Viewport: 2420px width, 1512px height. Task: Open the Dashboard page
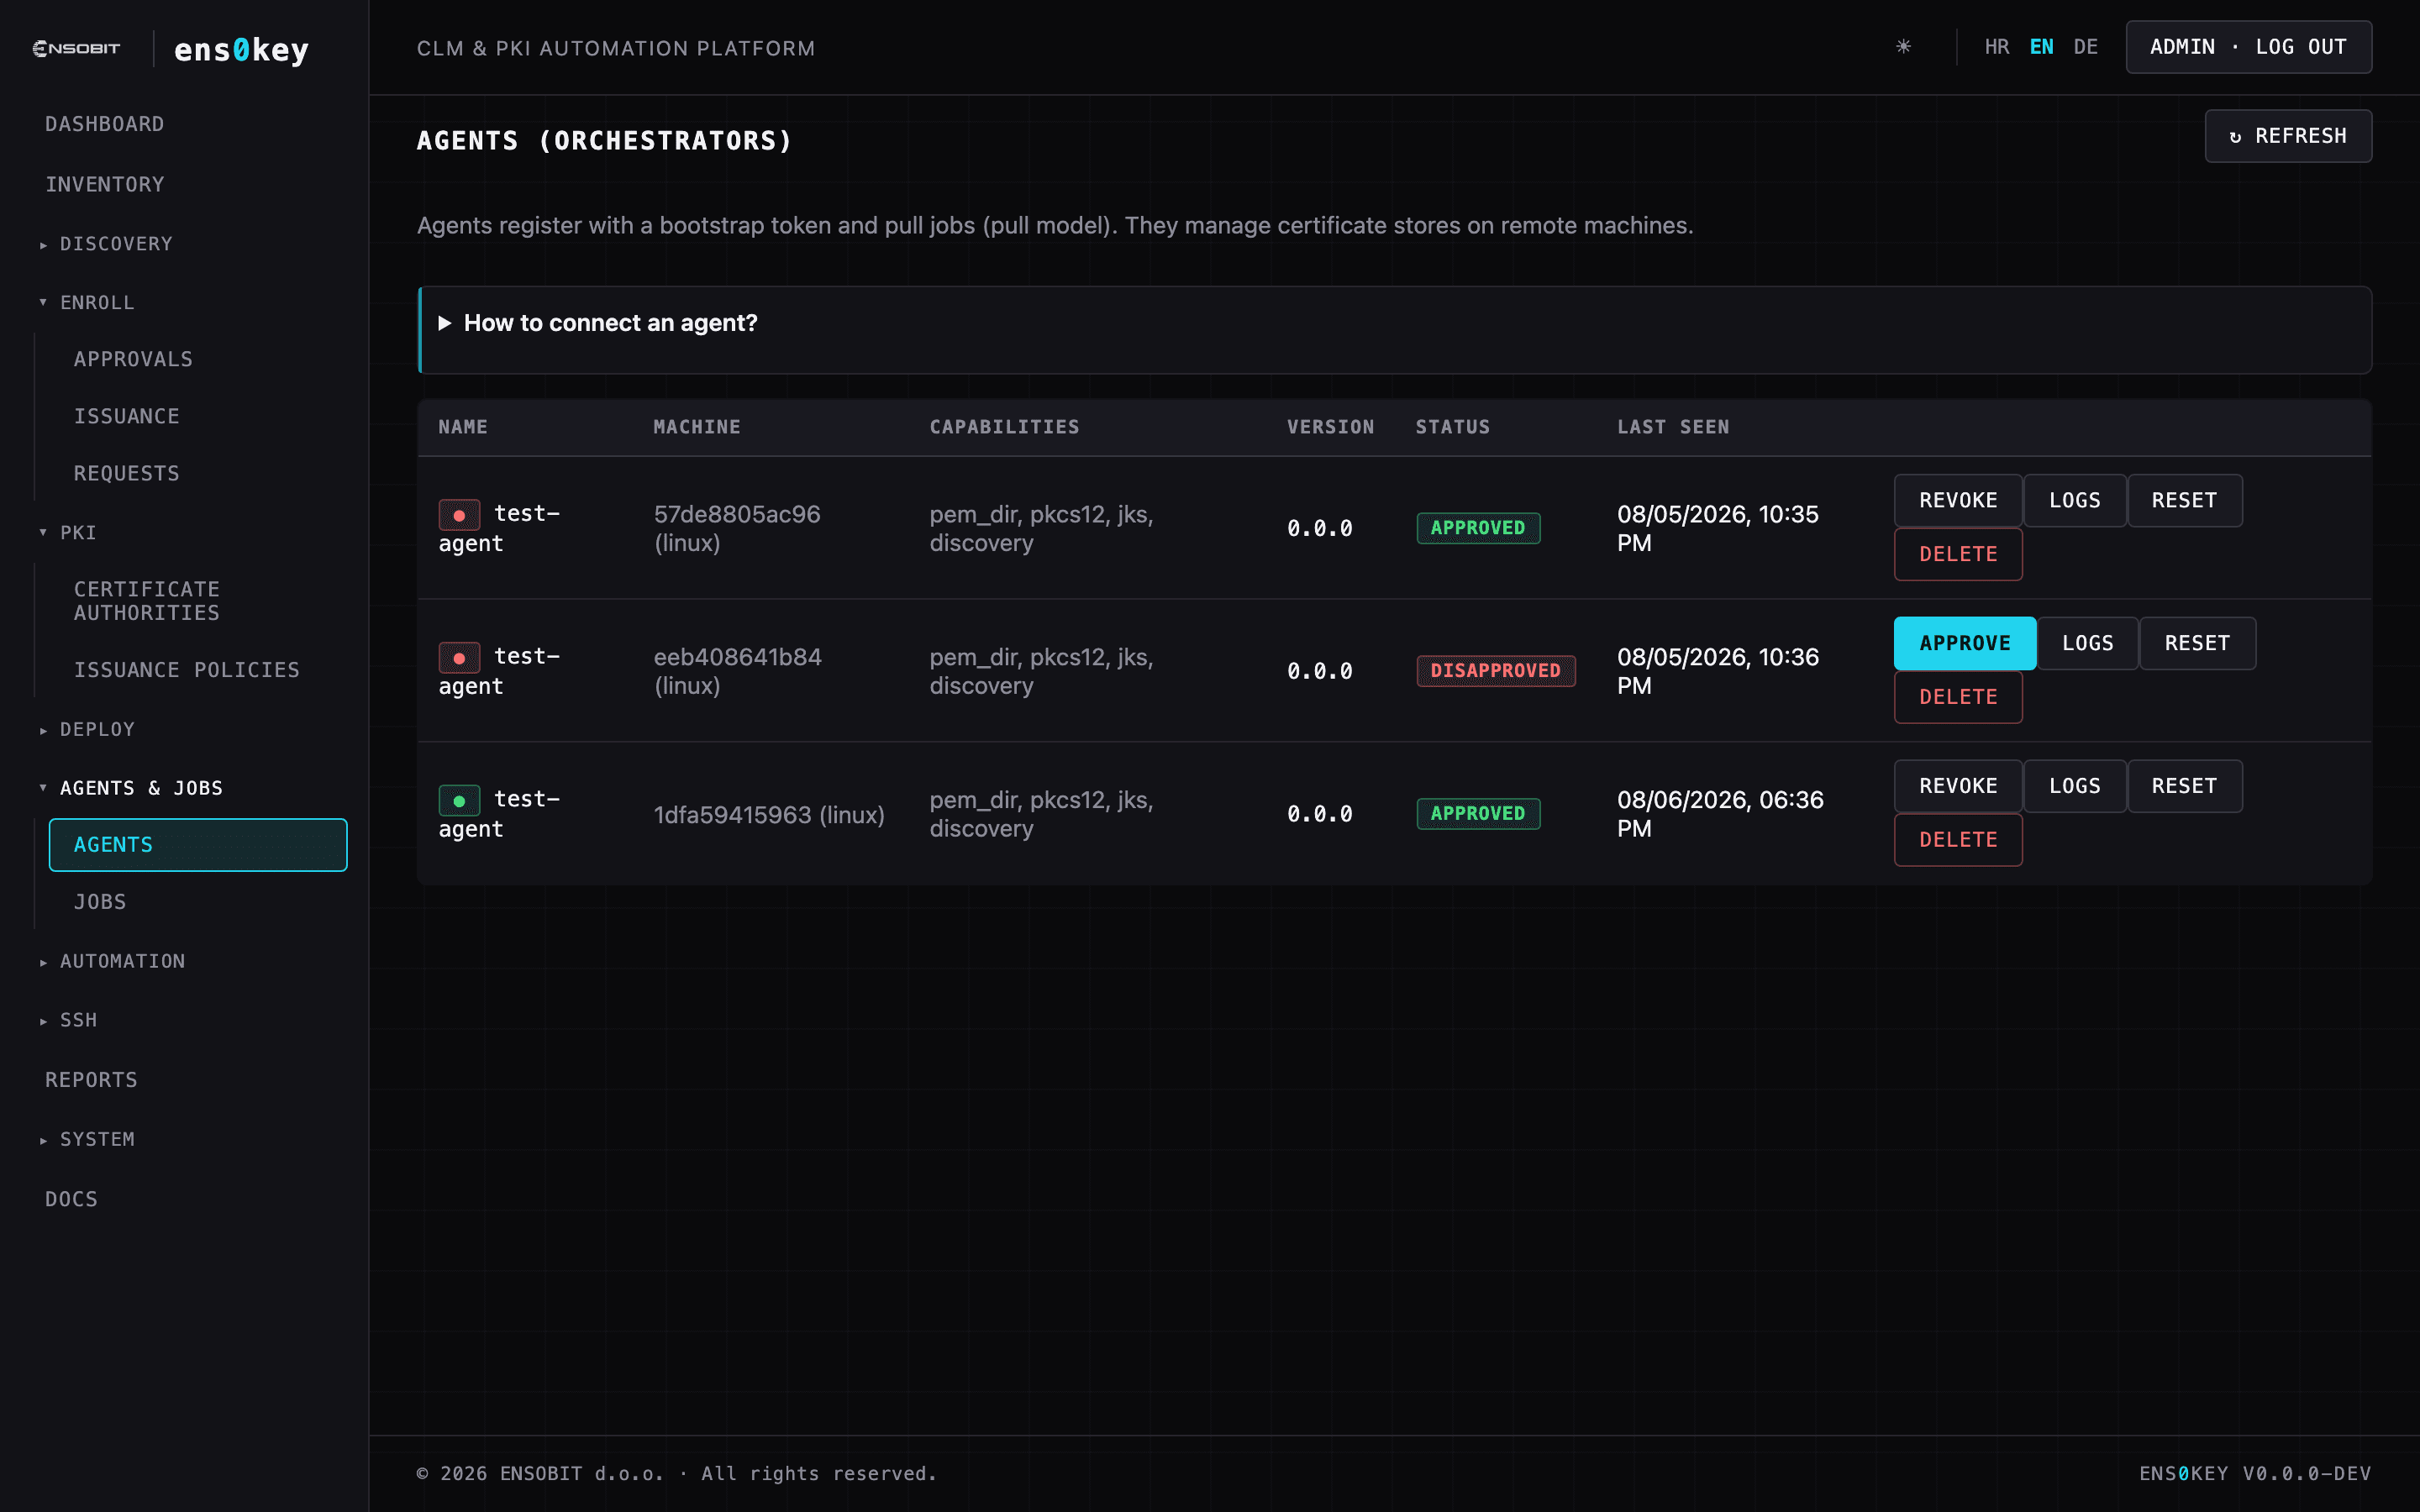pos(104,124)
